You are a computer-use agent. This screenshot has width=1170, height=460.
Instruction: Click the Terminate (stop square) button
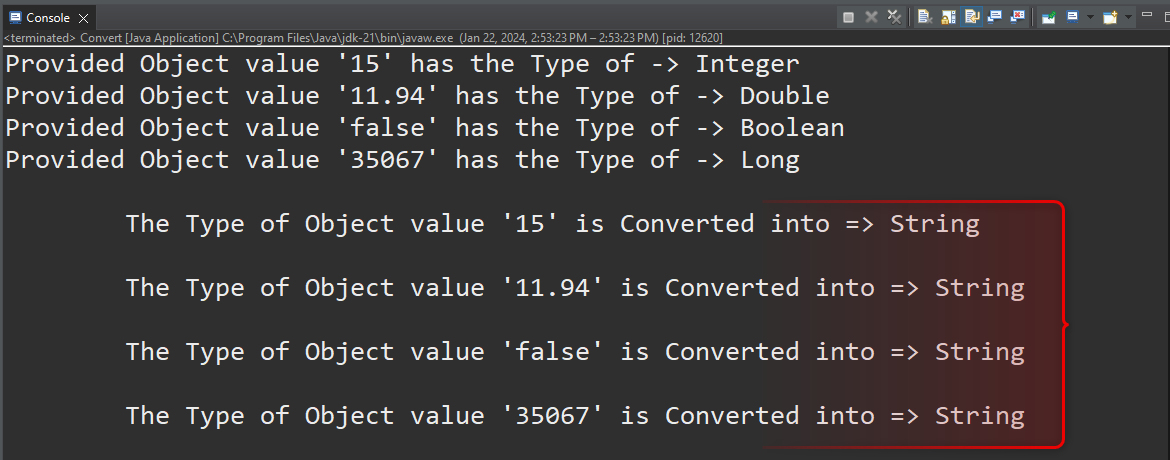pos(848,17)
